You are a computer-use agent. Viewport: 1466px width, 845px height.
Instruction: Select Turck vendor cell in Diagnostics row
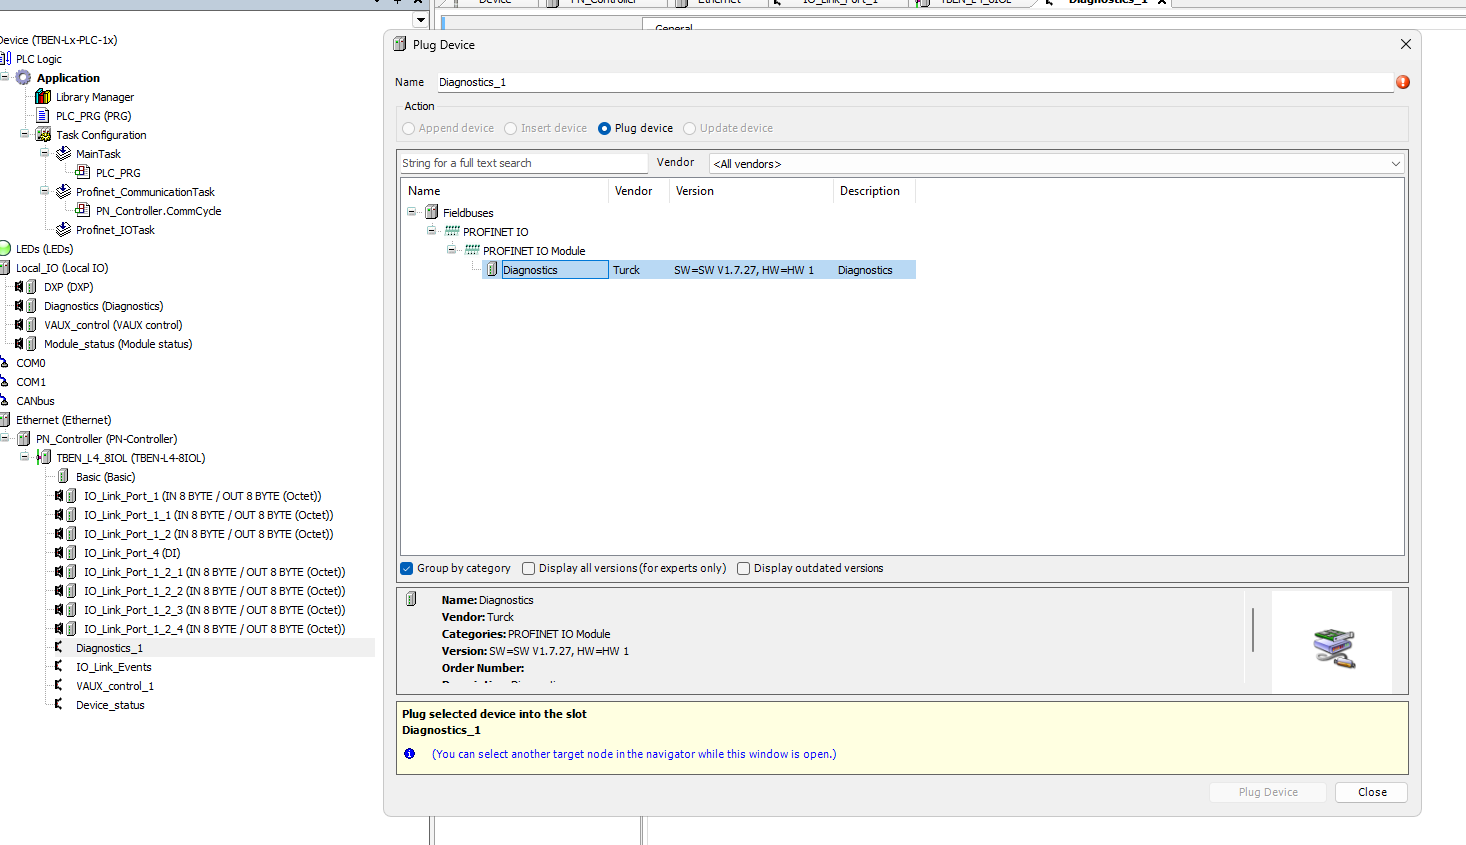click(626, 270)
